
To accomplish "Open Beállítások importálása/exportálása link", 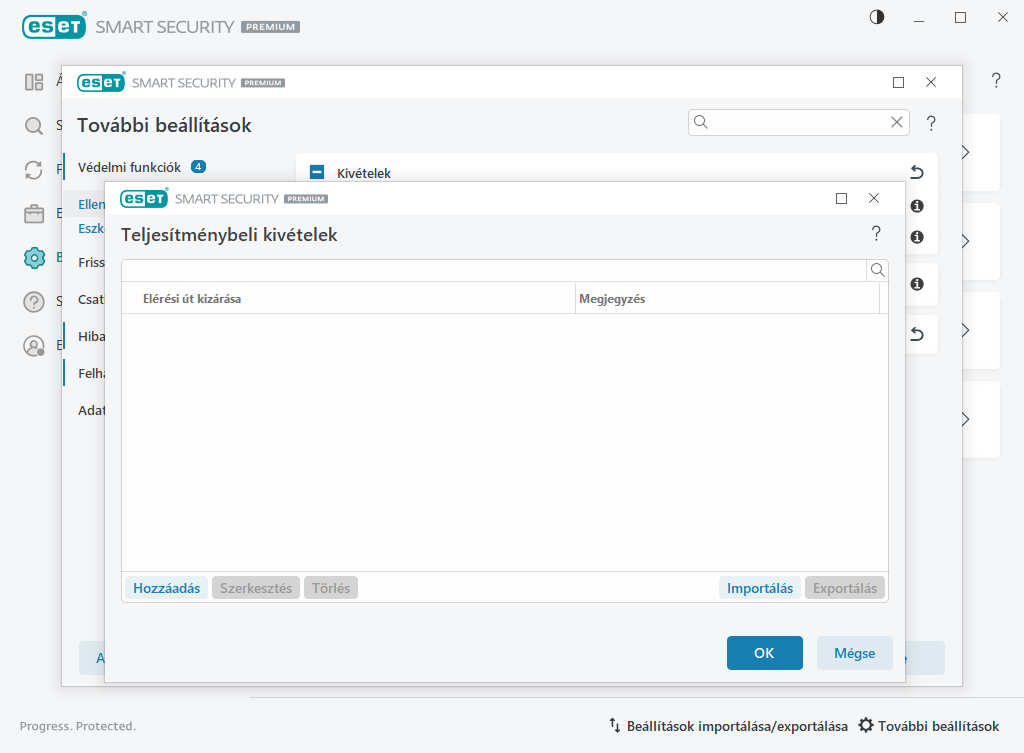I will click(x=728, y=726).
